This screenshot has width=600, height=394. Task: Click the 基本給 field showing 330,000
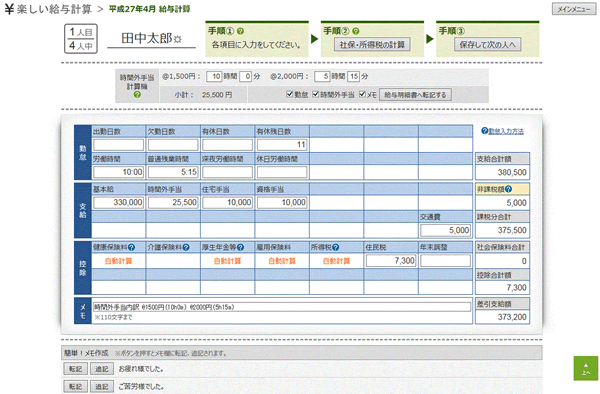119,202
